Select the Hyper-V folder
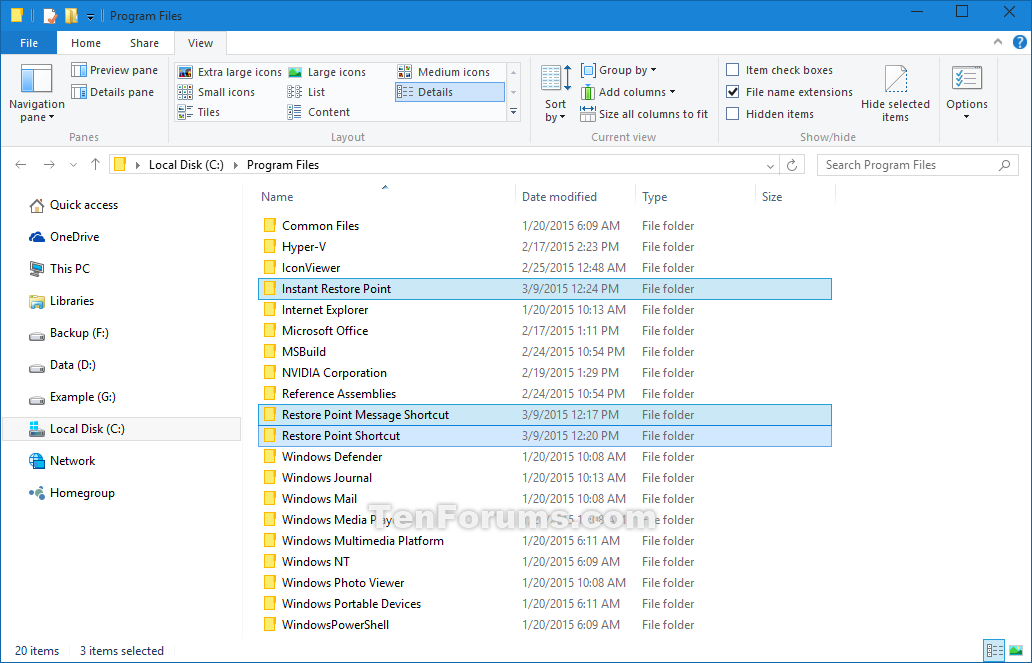Viewport: 1032px width, 663px height. click(x=545, y=247)
